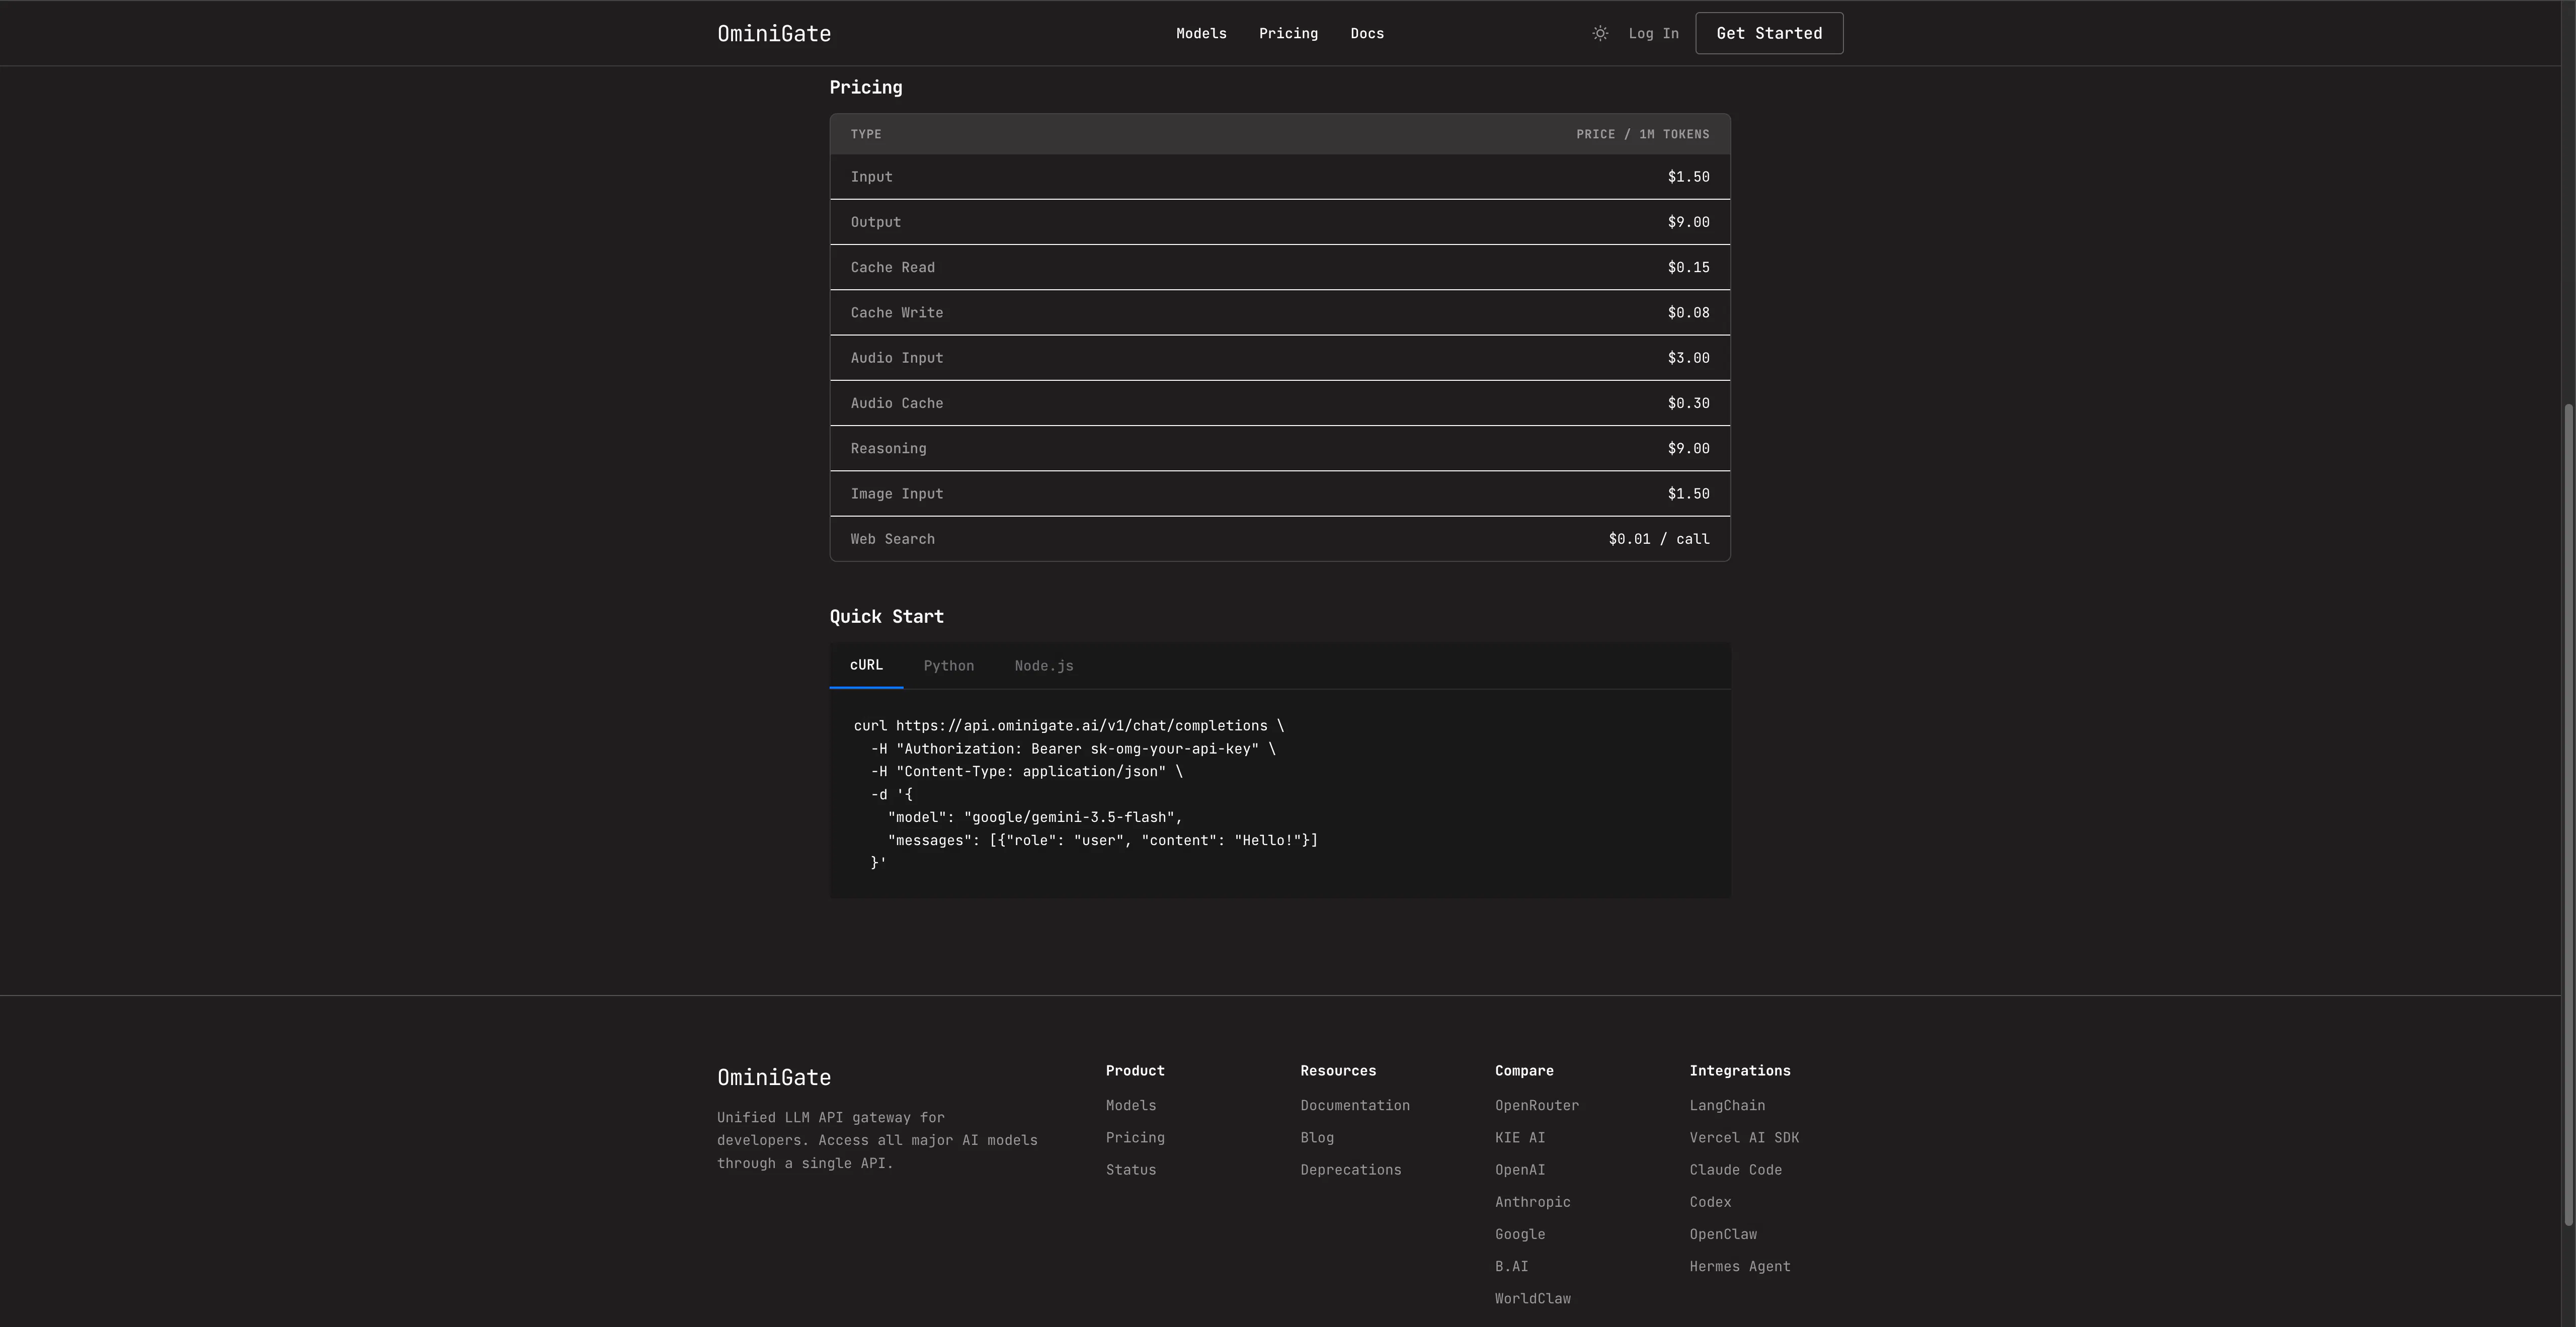
Task: Open the Hermes Agent integration link
Action: pos(1740,1266)
